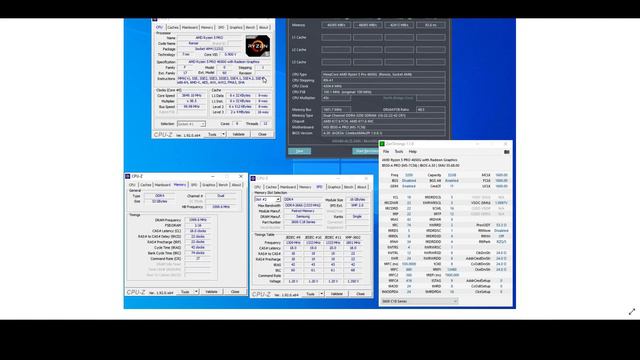640x360 pixels.
Task: Click the BIOS Version field in the AIDA64 window
Action: (383, 133)
